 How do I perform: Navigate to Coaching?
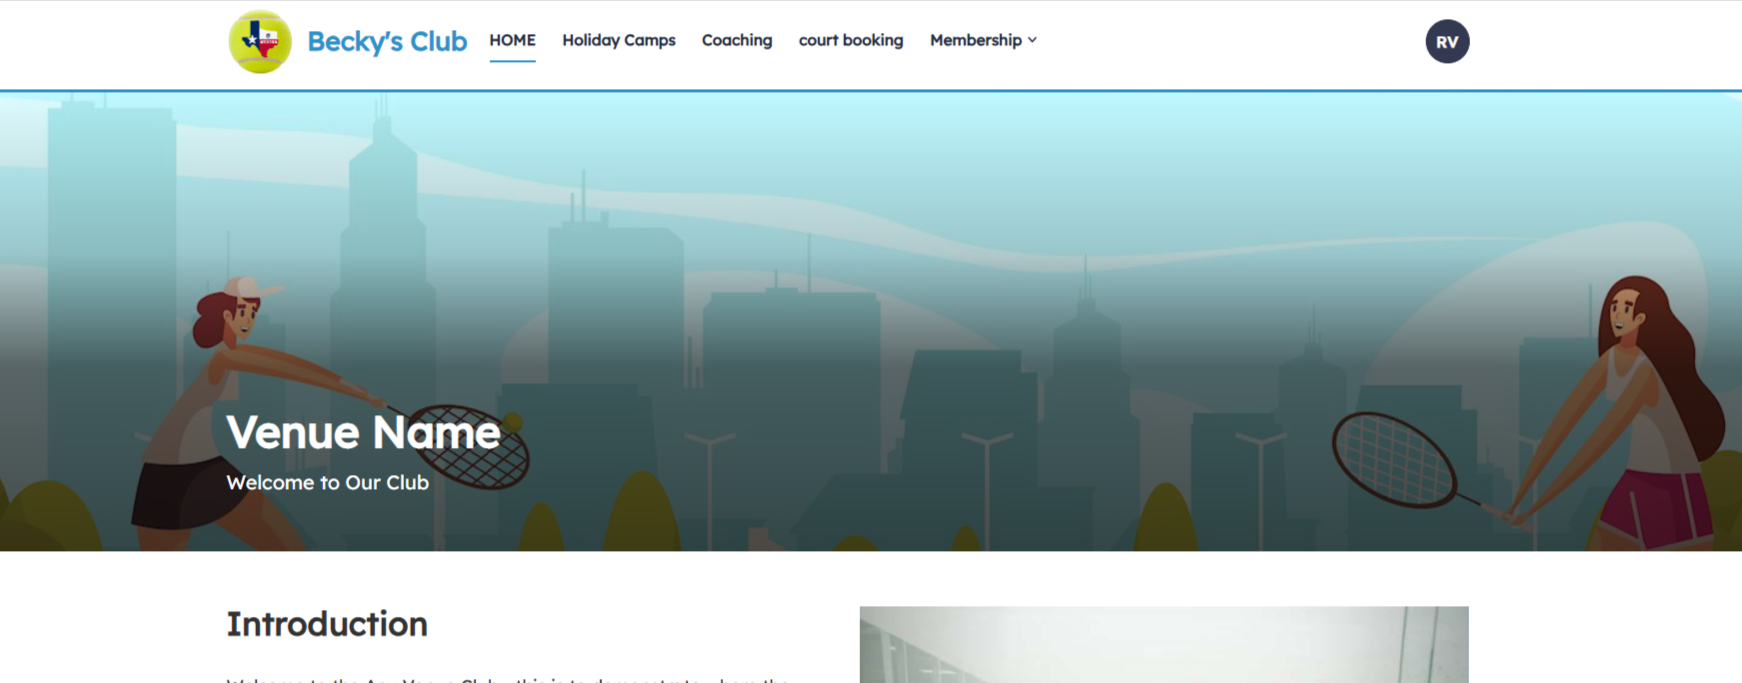coord(736,41)
